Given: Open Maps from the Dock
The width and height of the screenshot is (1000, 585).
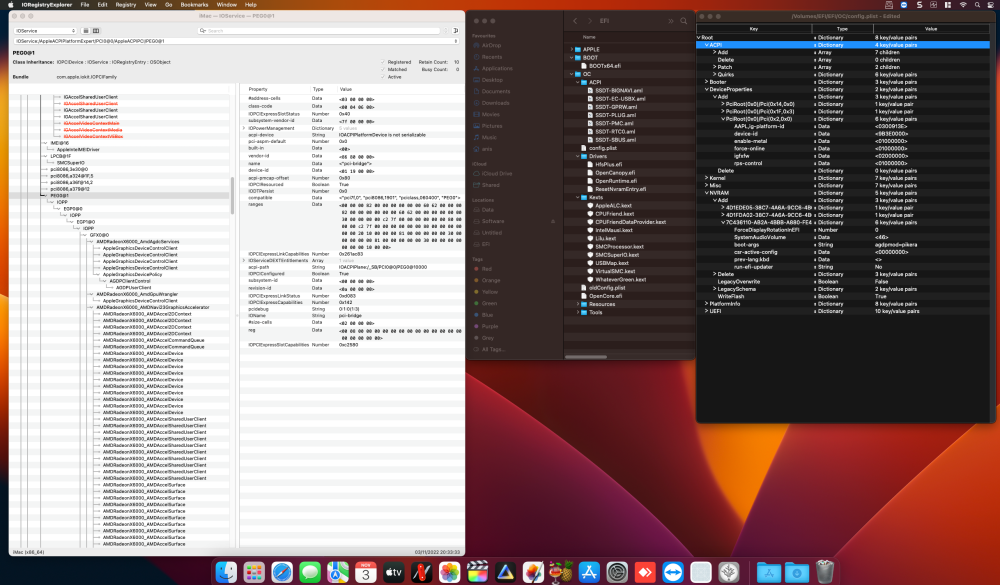Looking at the screenshot, I should click(338, 572).
